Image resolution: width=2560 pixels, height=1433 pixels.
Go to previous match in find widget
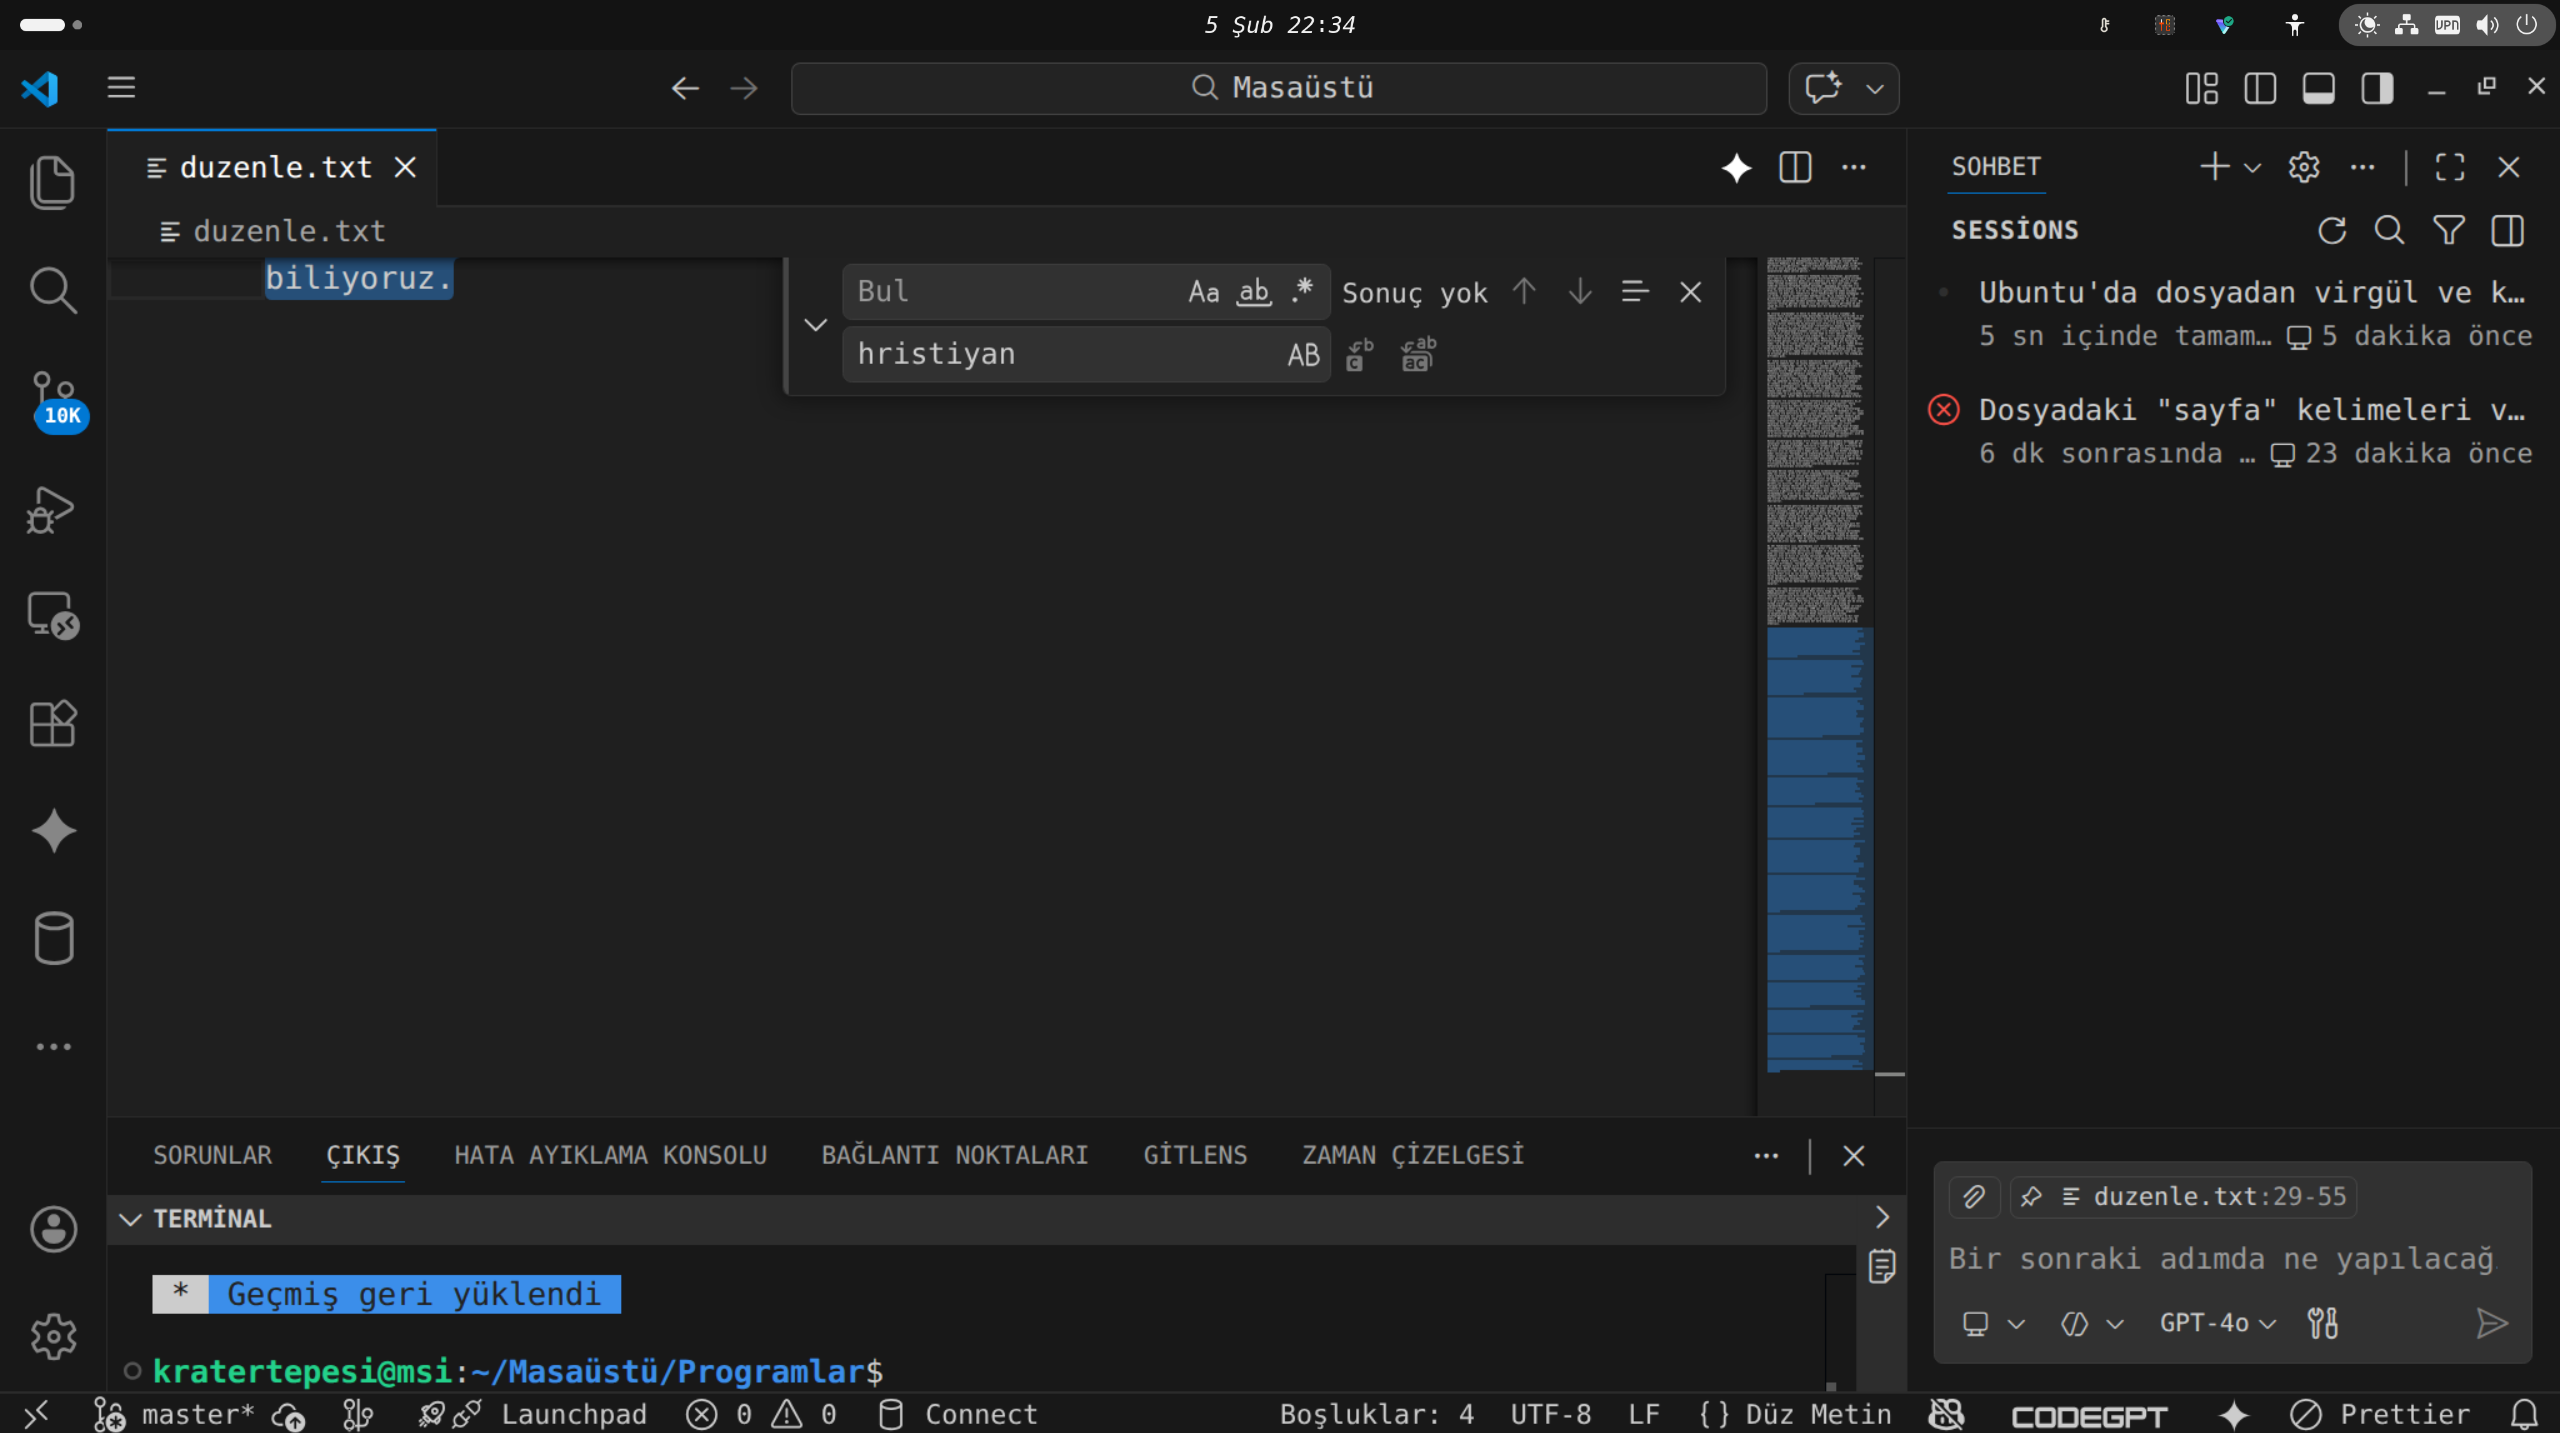(1524, 291)
